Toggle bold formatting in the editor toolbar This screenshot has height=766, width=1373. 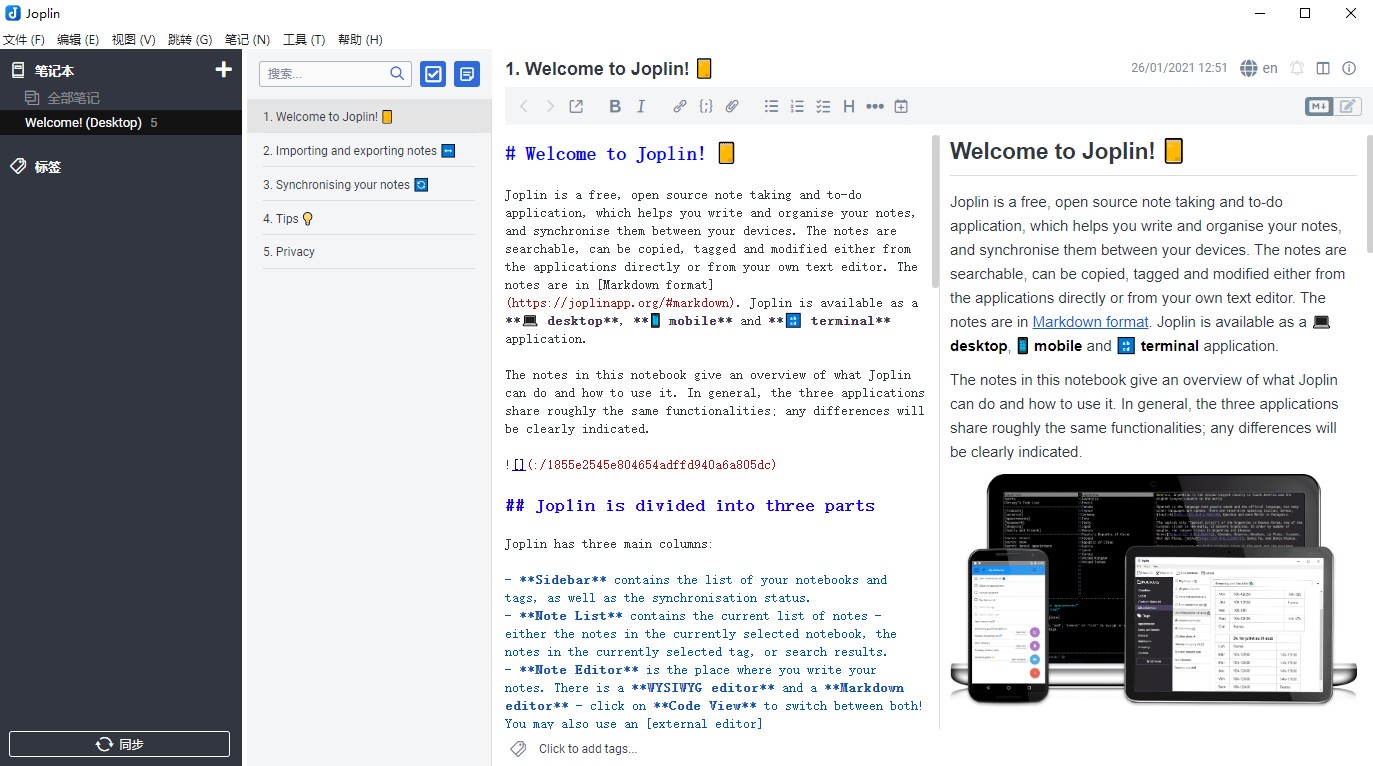coord(615,107)
